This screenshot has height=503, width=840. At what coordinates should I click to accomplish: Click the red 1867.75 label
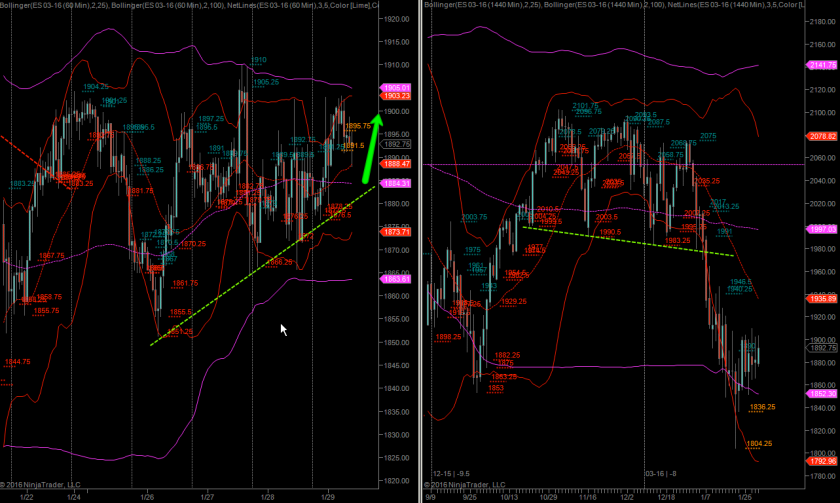pos(51,256)
